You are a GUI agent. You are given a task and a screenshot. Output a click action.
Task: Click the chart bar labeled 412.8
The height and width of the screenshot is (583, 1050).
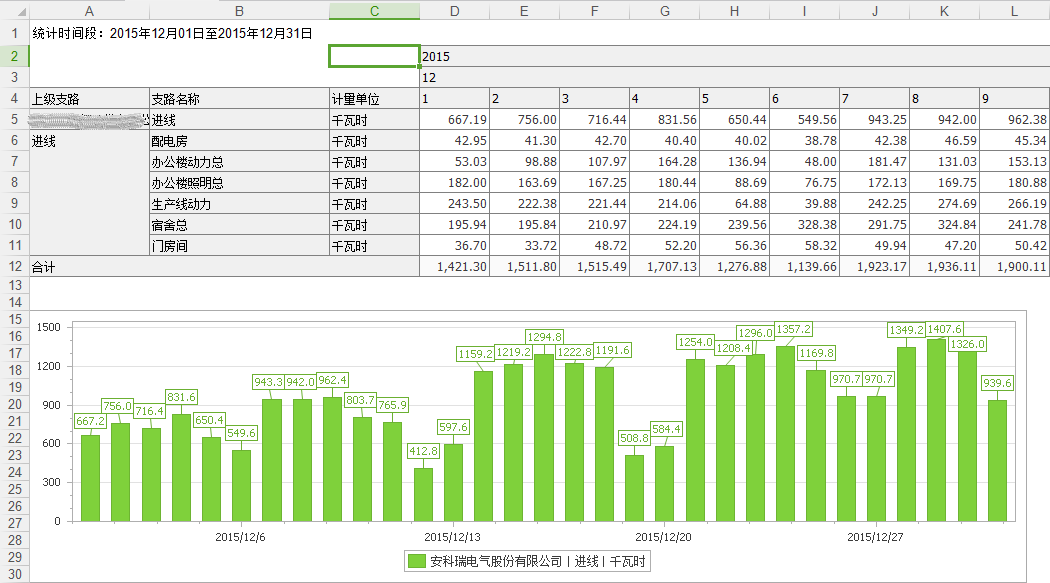pos(423,494)
